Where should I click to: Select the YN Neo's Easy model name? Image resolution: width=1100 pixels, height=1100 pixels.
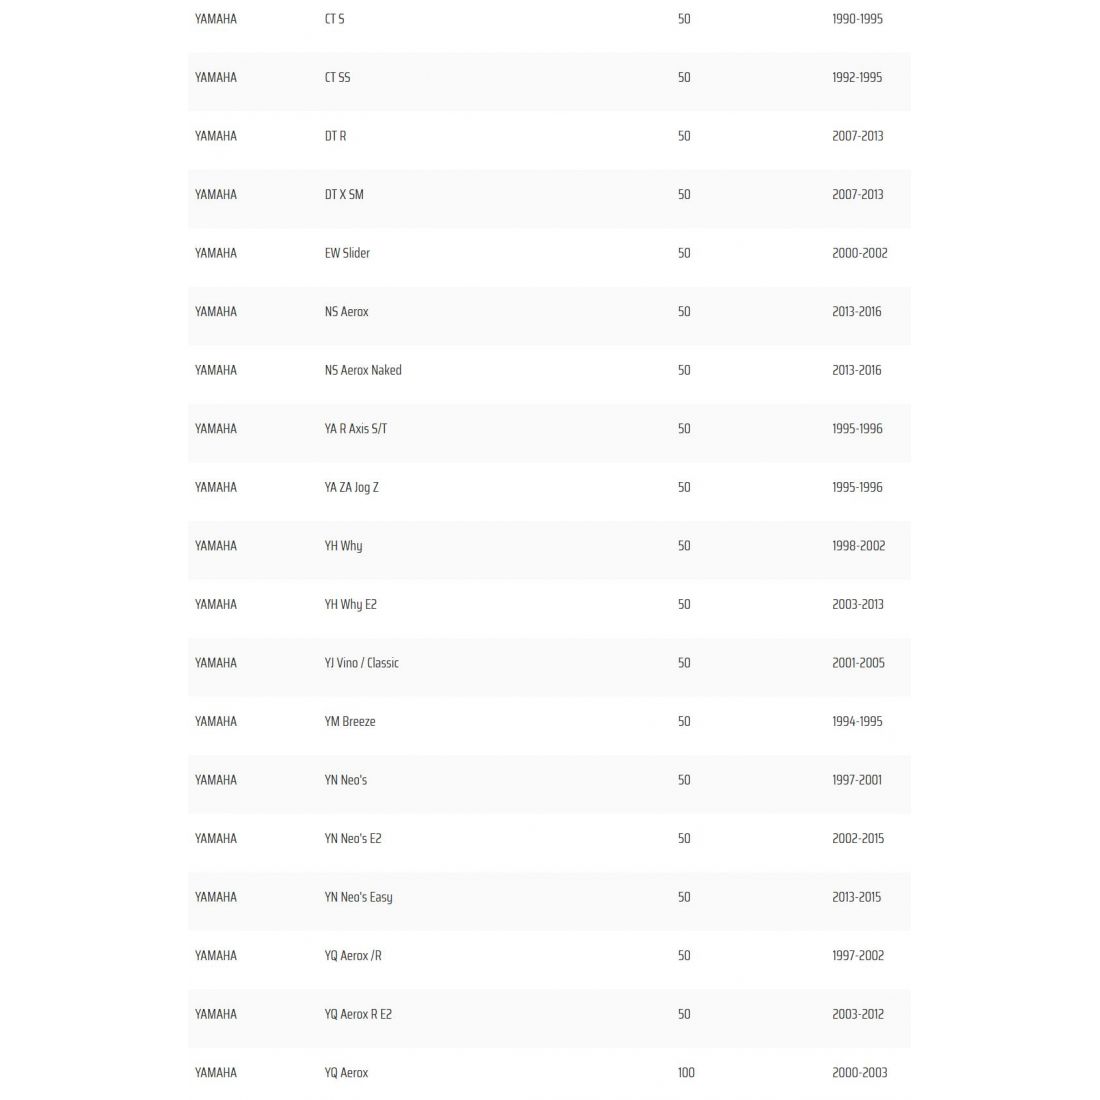(x=358, y=898)
